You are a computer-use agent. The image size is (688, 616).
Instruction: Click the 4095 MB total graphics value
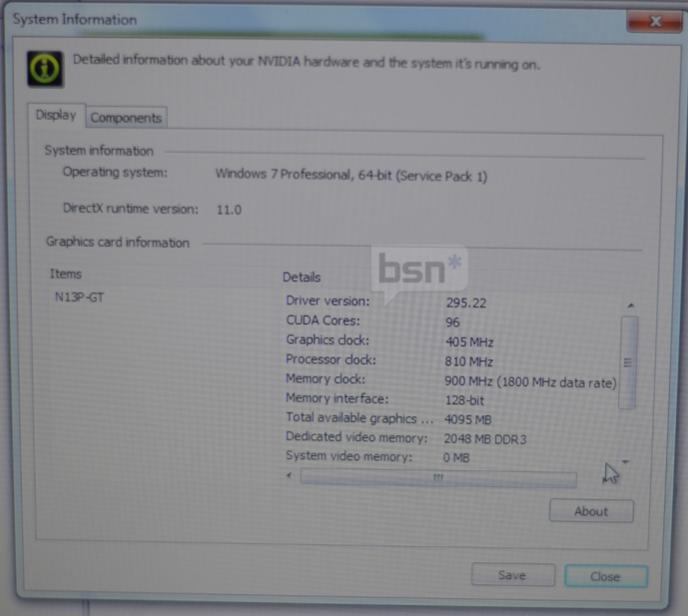[468, 419]
